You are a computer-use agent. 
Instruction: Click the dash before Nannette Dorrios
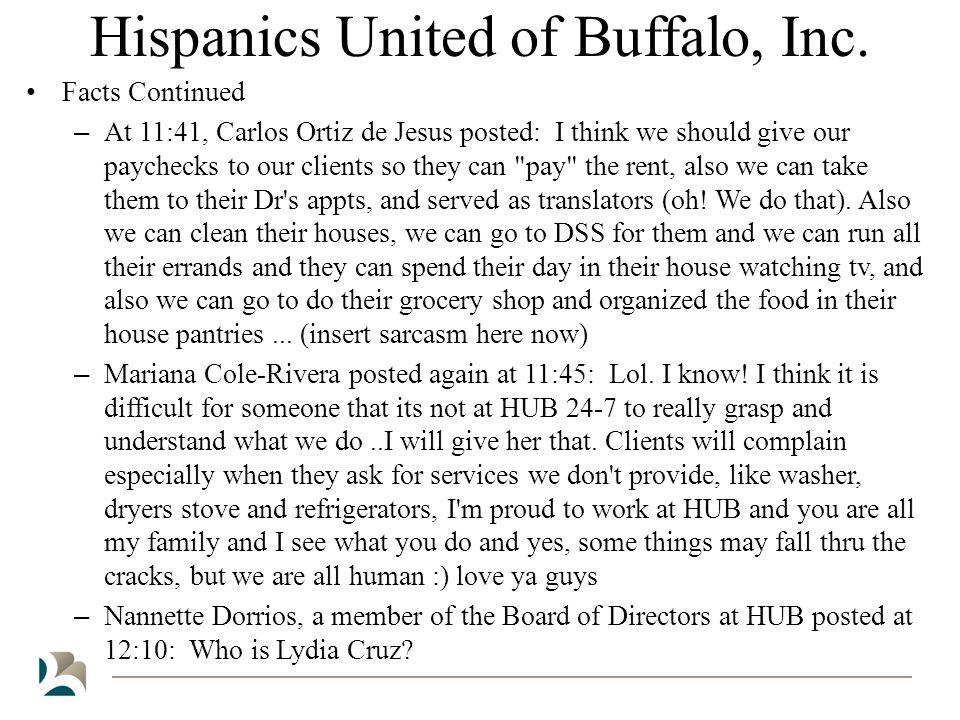[81, 617]
